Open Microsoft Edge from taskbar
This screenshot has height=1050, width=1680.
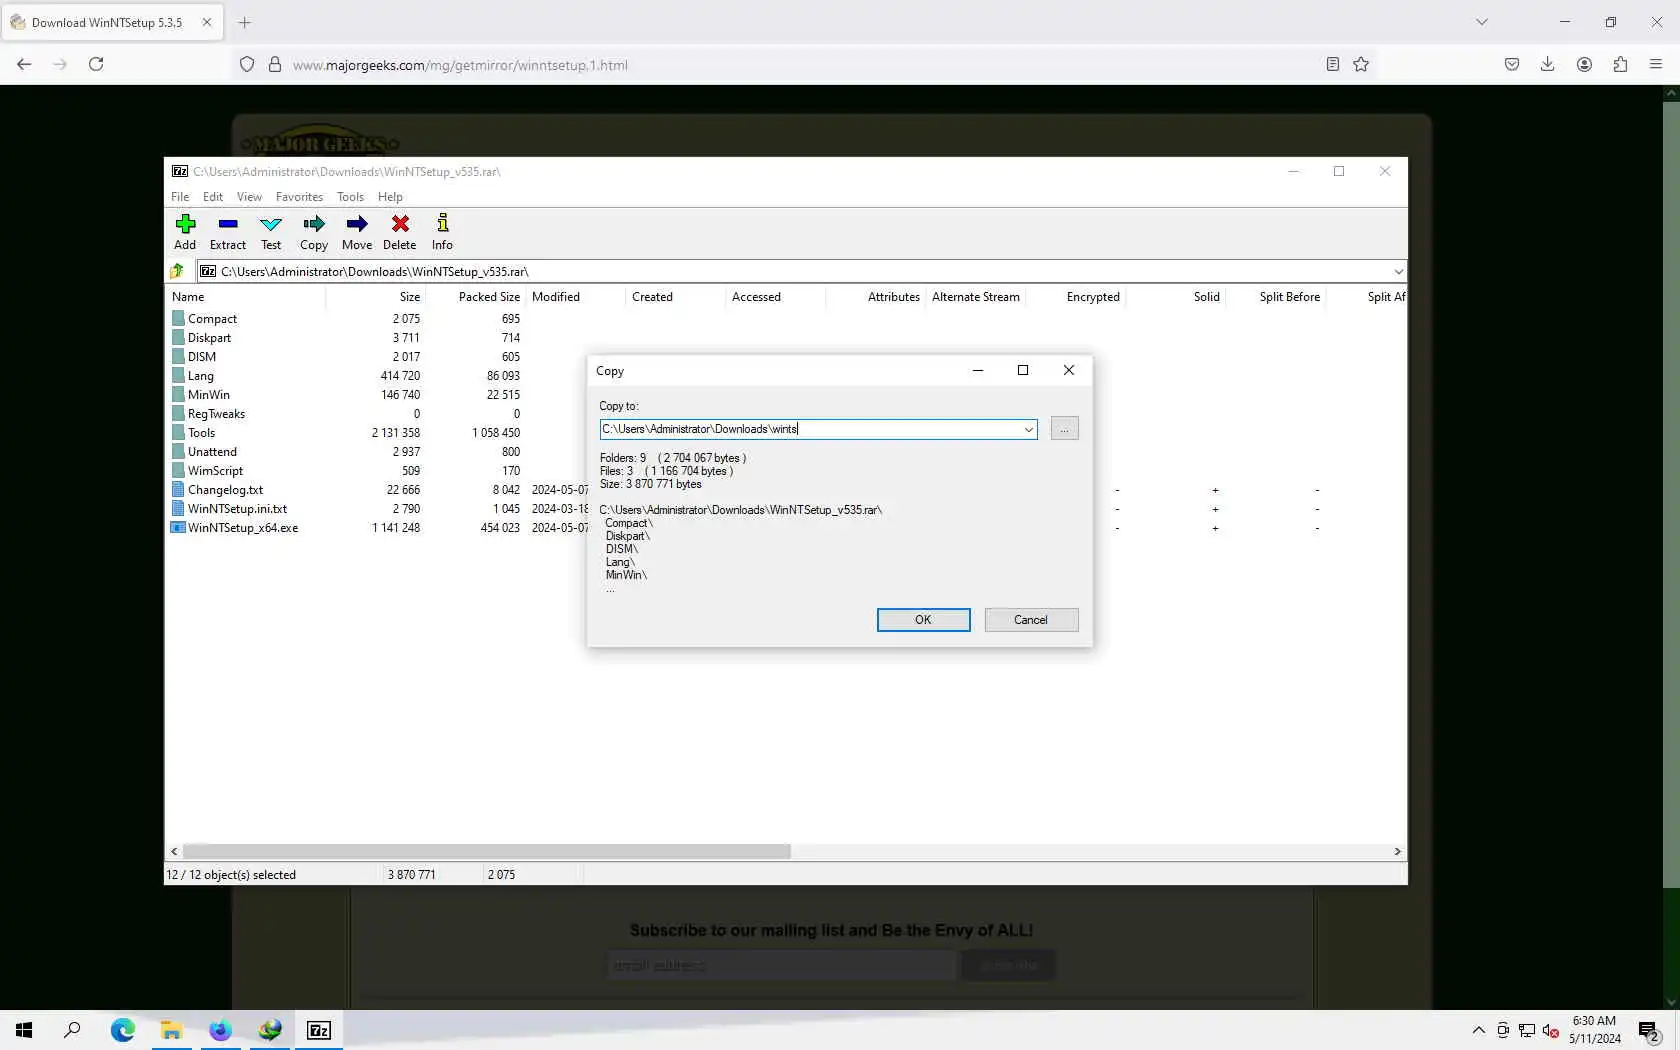[x=123, y=1030]
